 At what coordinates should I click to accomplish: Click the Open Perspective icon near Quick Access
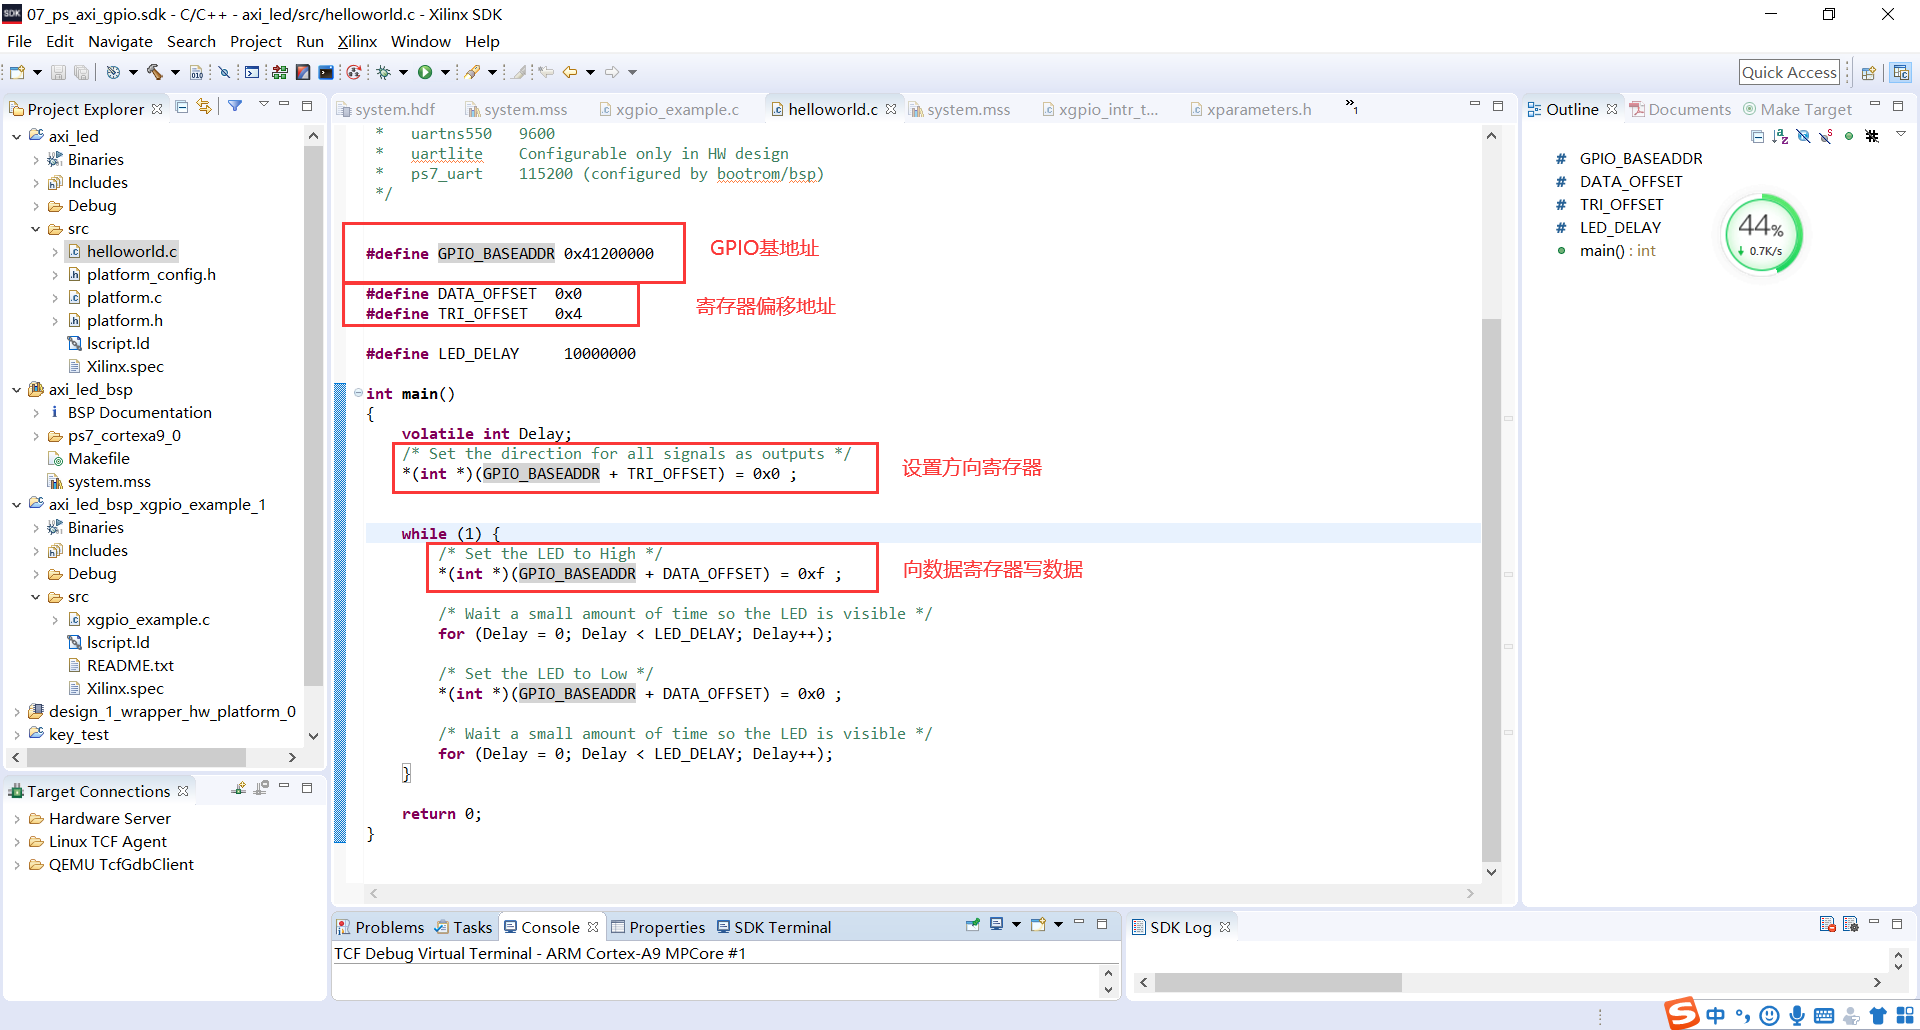coord(1868,73)
